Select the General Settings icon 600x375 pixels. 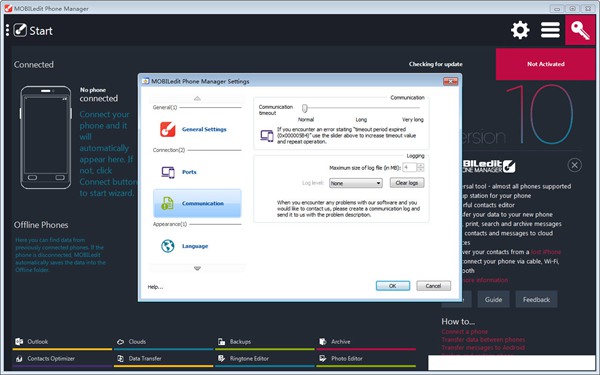[x=168, y=129]
